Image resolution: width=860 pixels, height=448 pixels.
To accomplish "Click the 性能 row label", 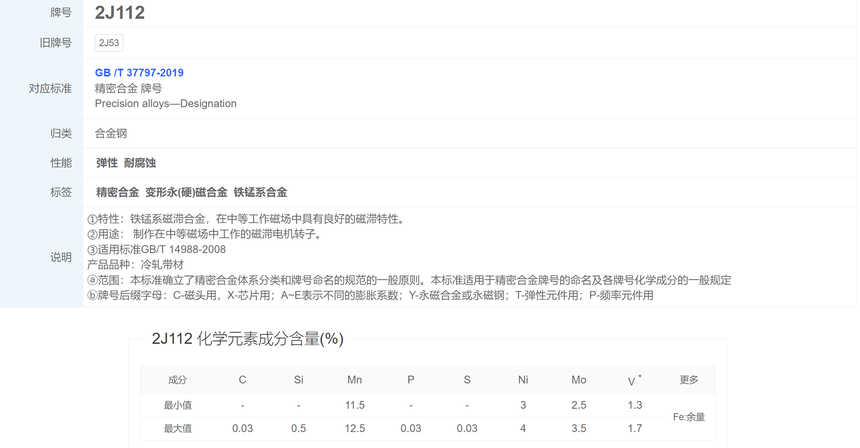I will pyautogui.click(x=61, y=163).
